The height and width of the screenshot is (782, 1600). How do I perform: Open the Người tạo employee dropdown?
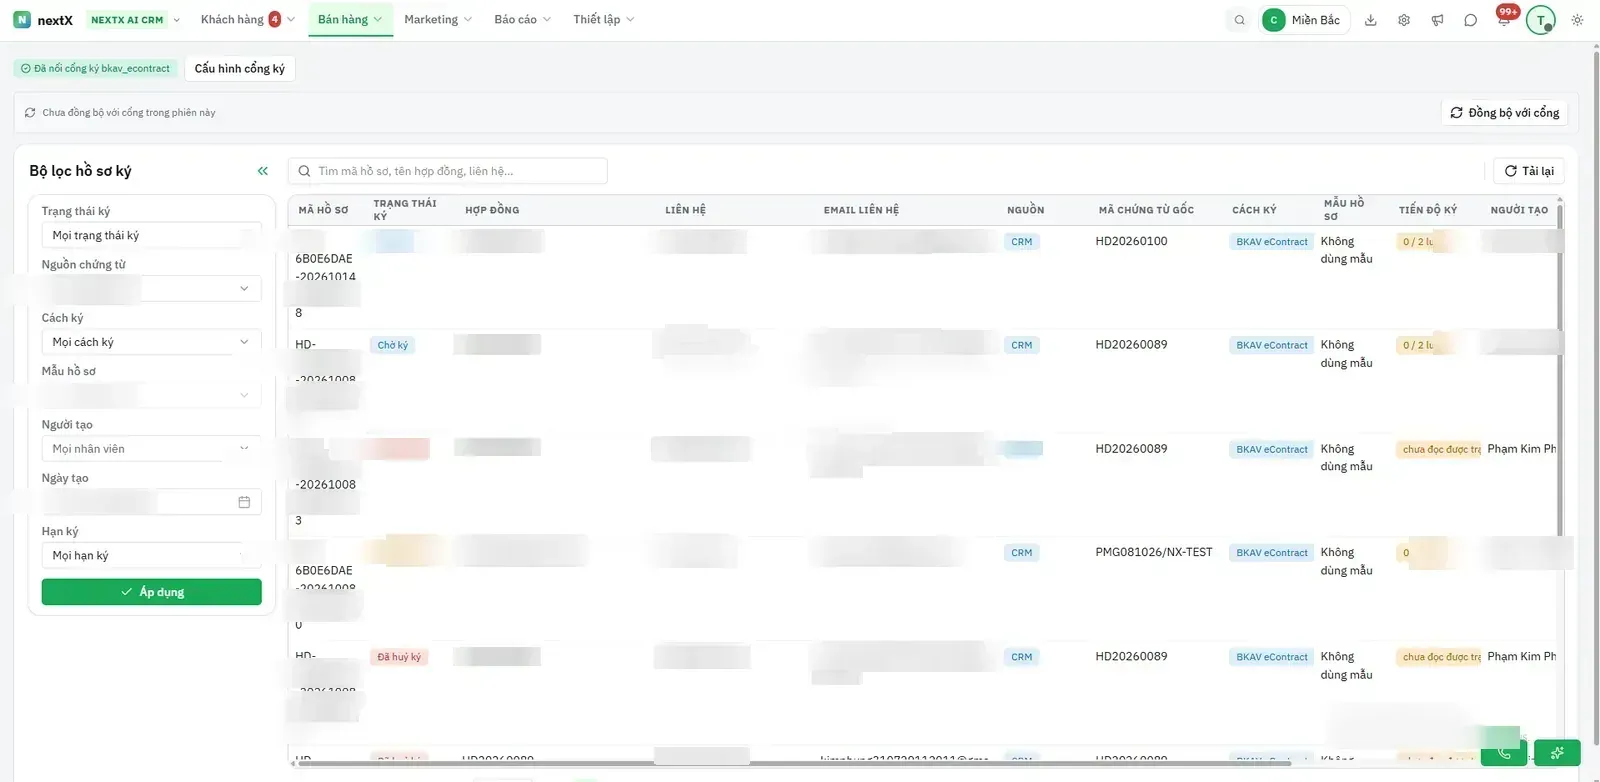pyautogui.click(x=151, y=449)
